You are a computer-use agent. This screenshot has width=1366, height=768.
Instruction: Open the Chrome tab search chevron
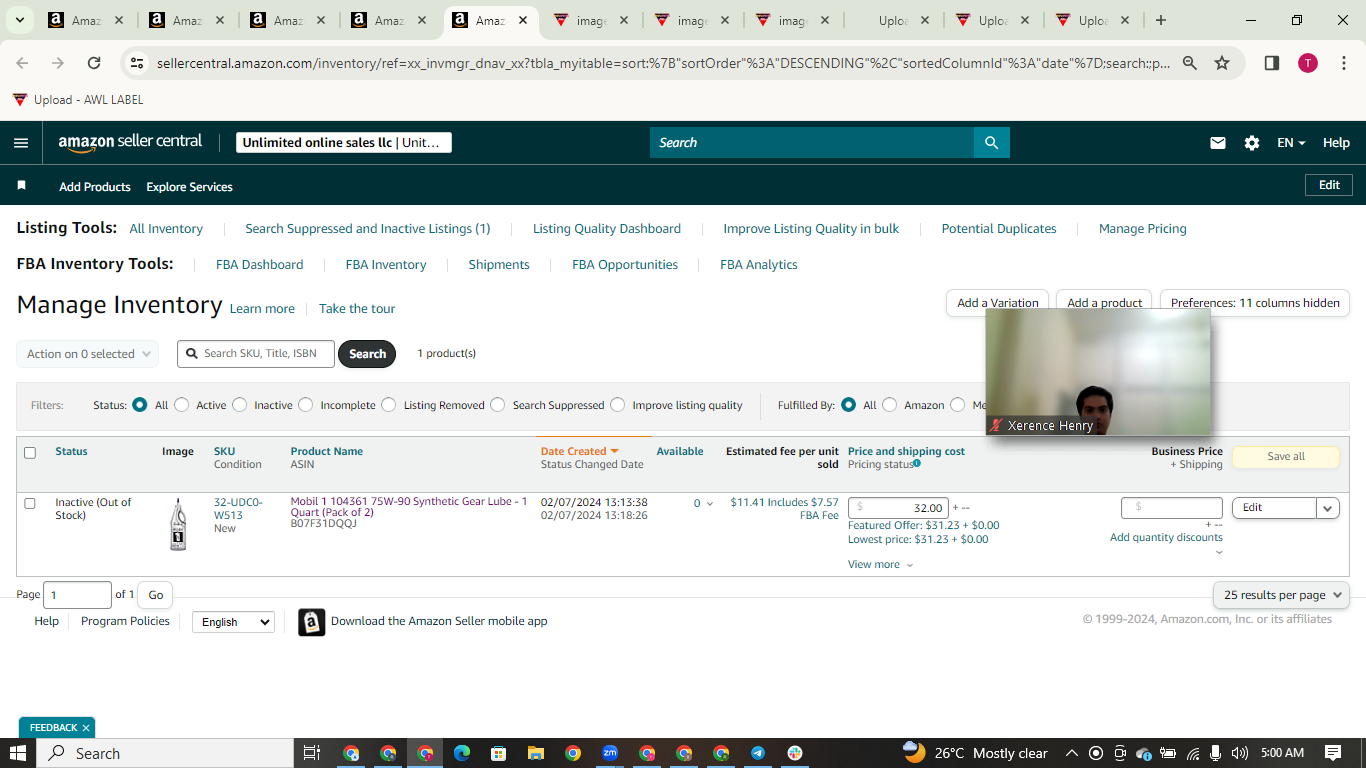click(x=19, y=20)
